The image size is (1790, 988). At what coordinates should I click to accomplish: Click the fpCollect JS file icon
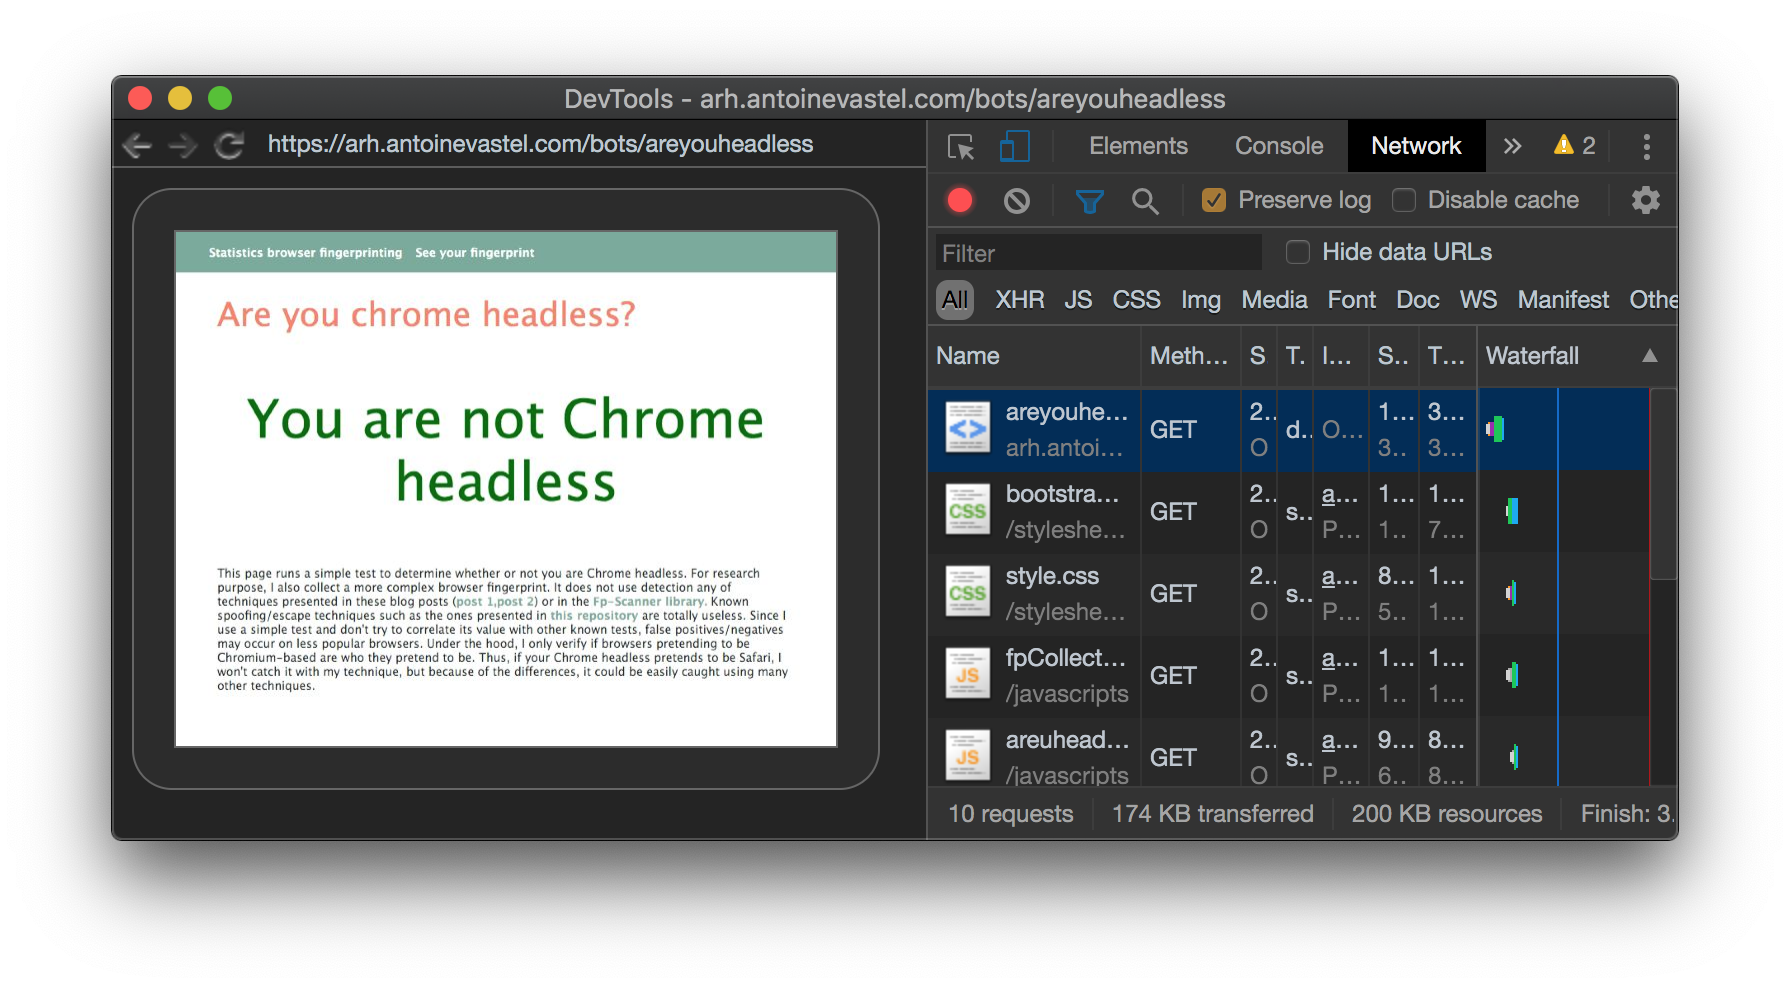point(967,674)
